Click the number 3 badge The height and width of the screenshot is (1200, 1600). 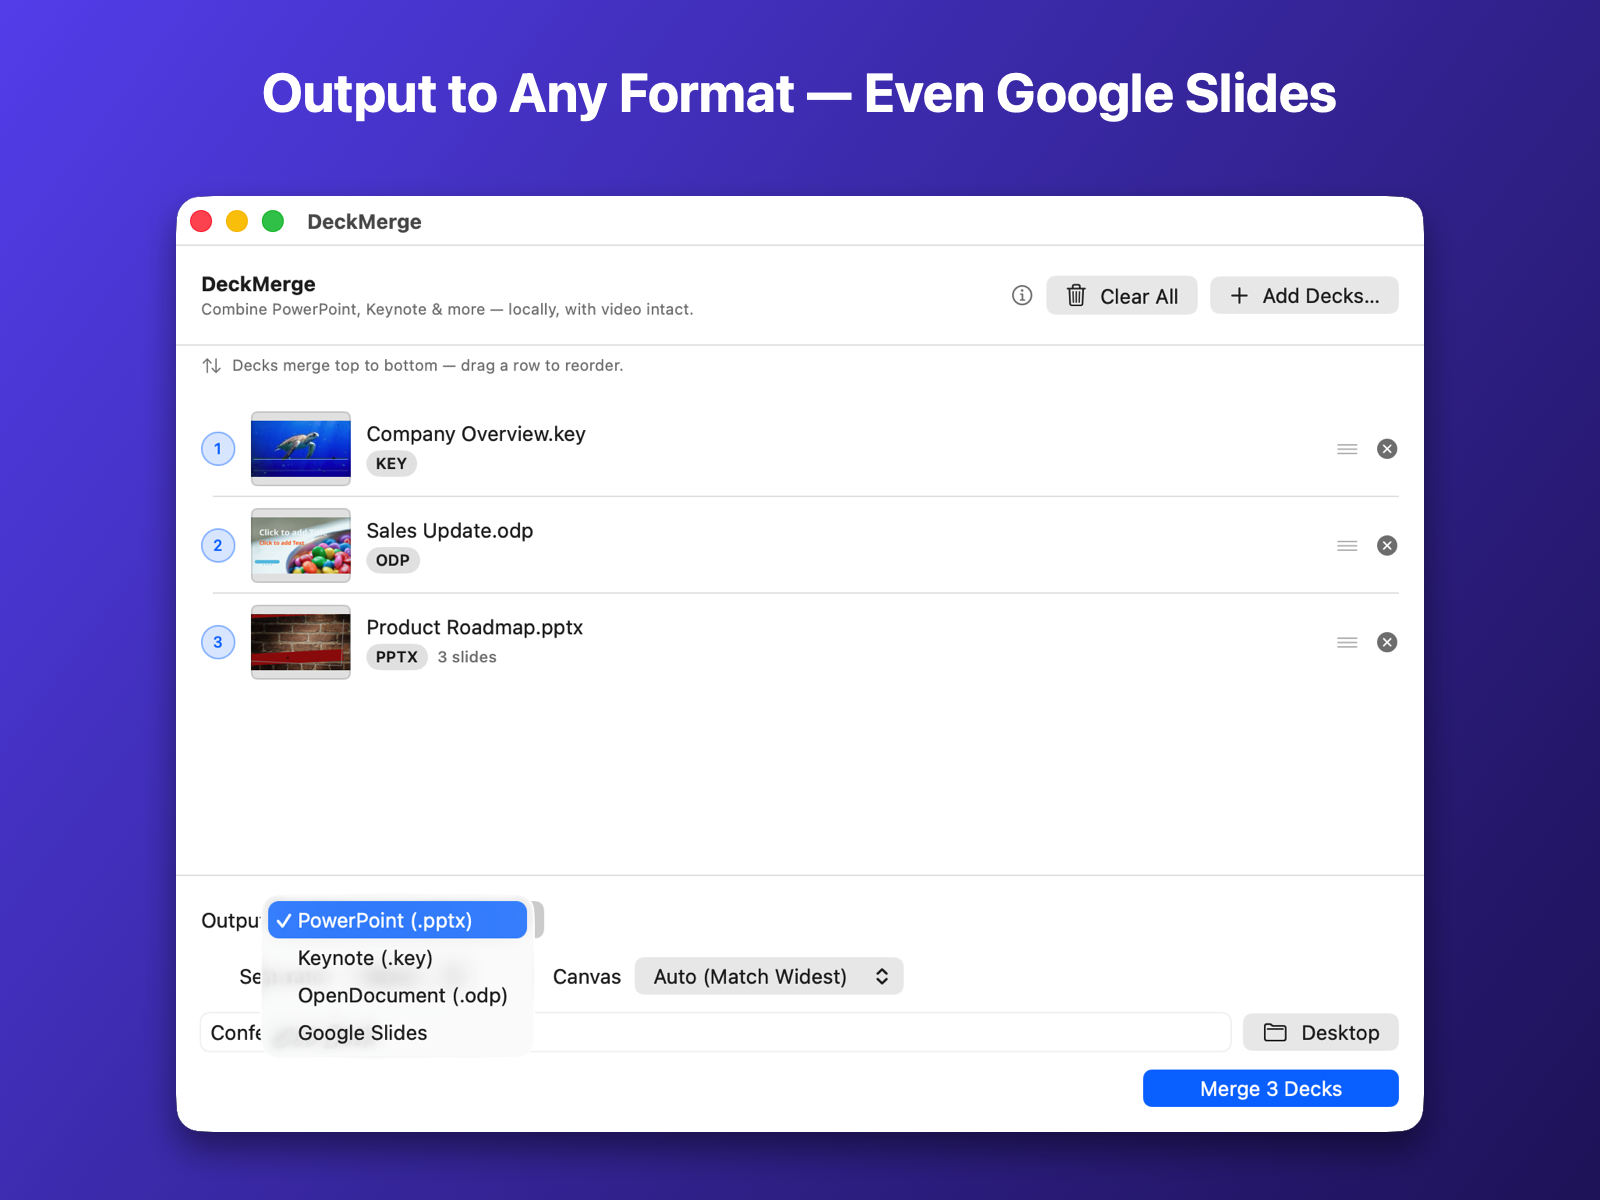coord(218,642)
